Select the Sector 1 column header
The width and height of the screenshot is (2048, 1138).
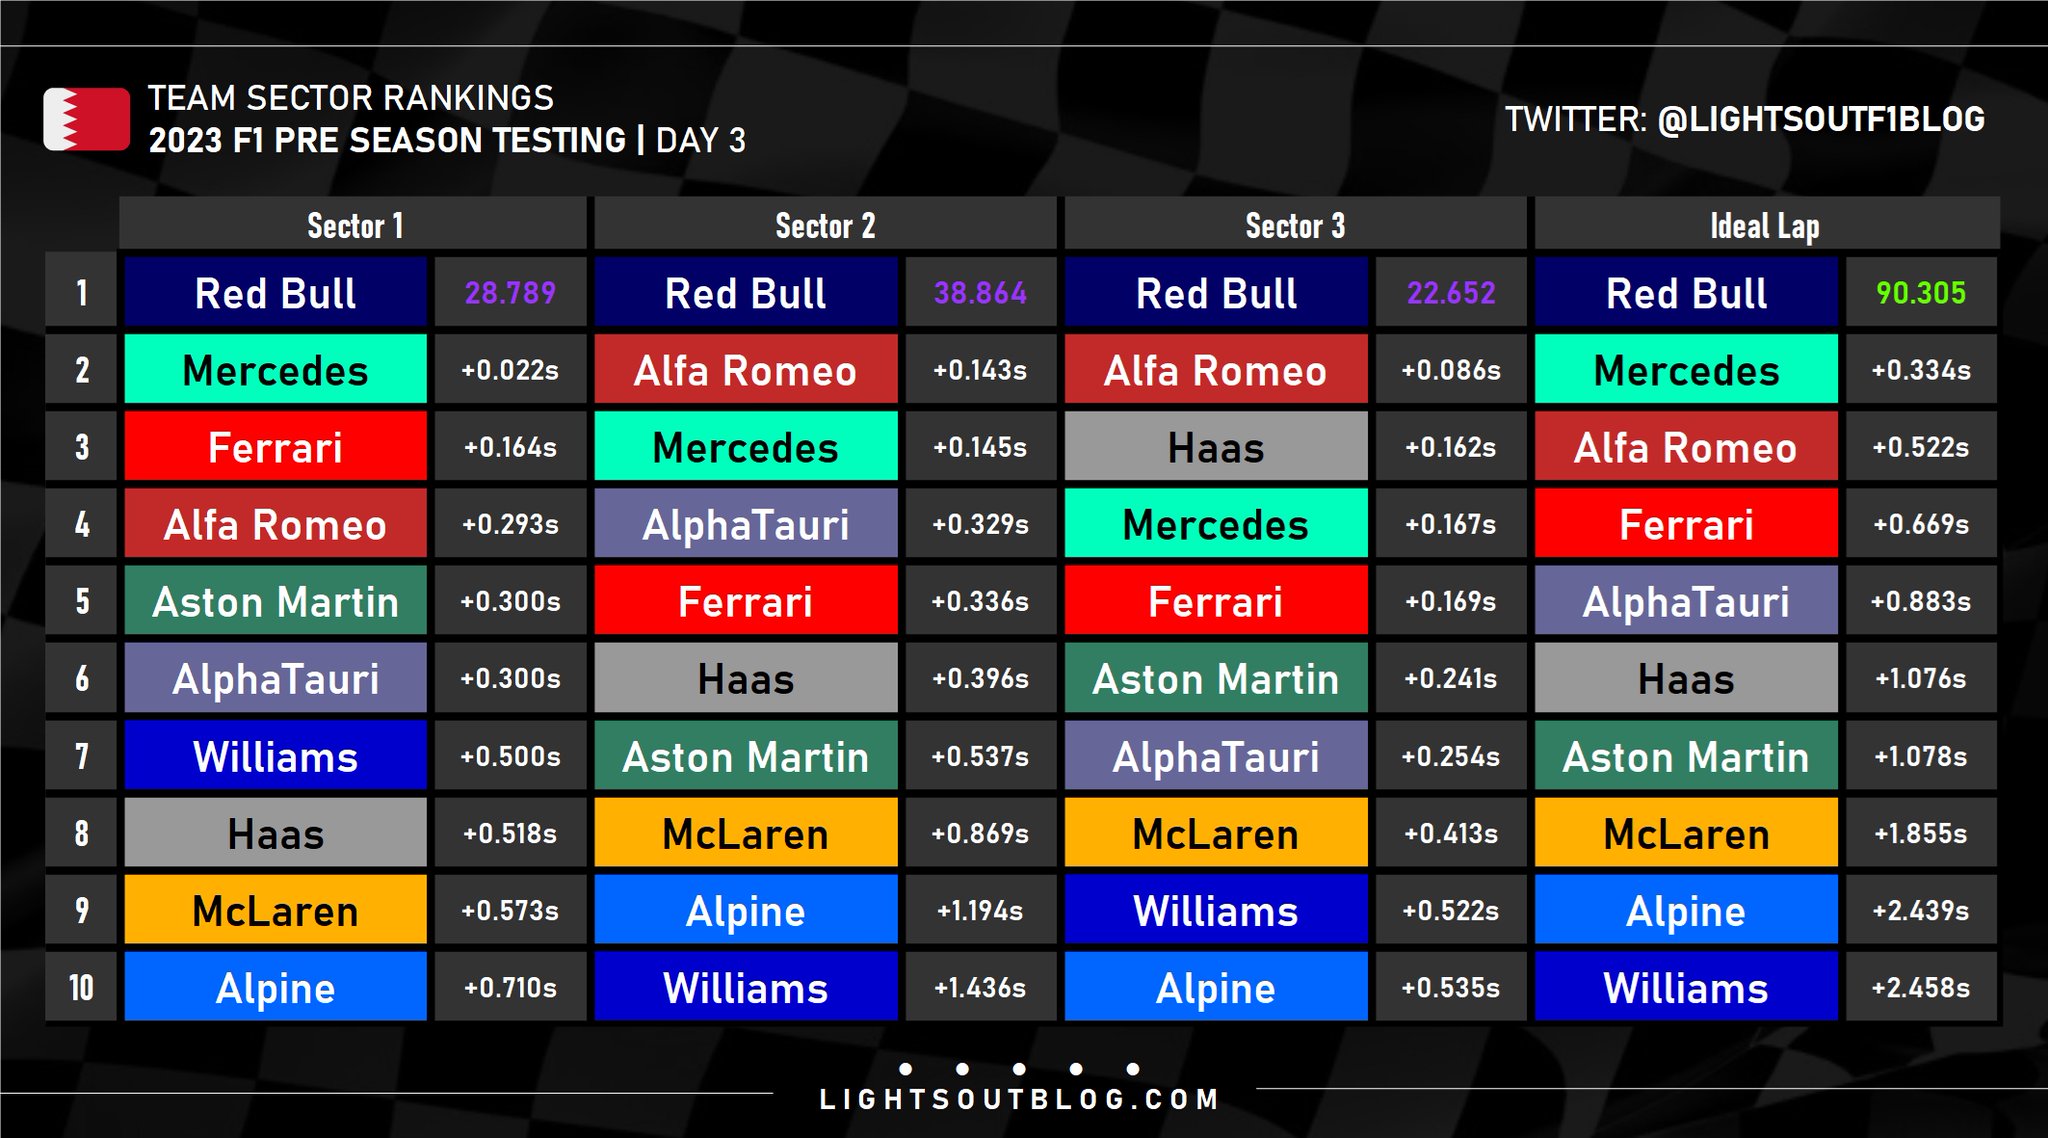coord(354,226)
